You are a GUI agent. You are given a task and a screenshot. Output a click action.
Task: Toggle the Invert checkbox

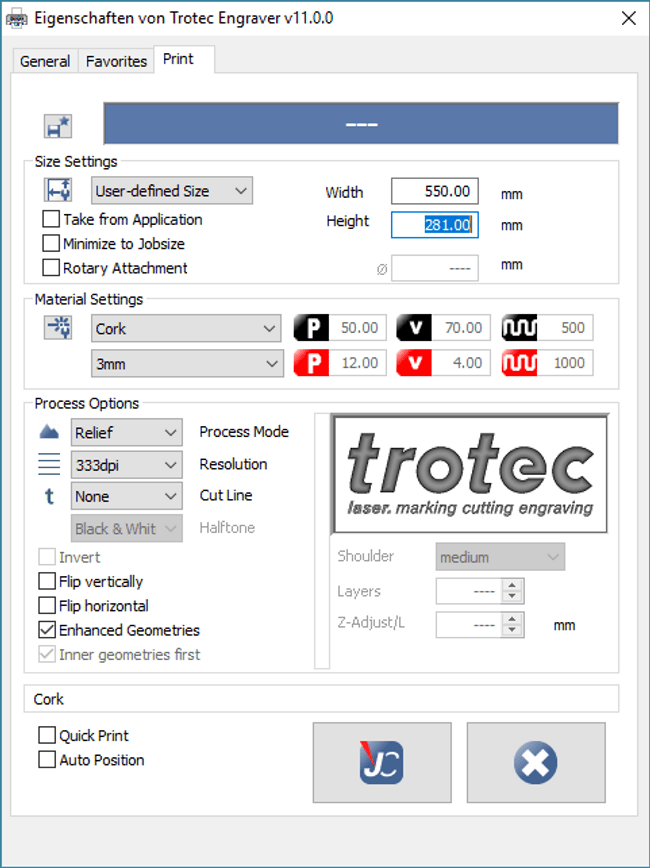(47, 557)
